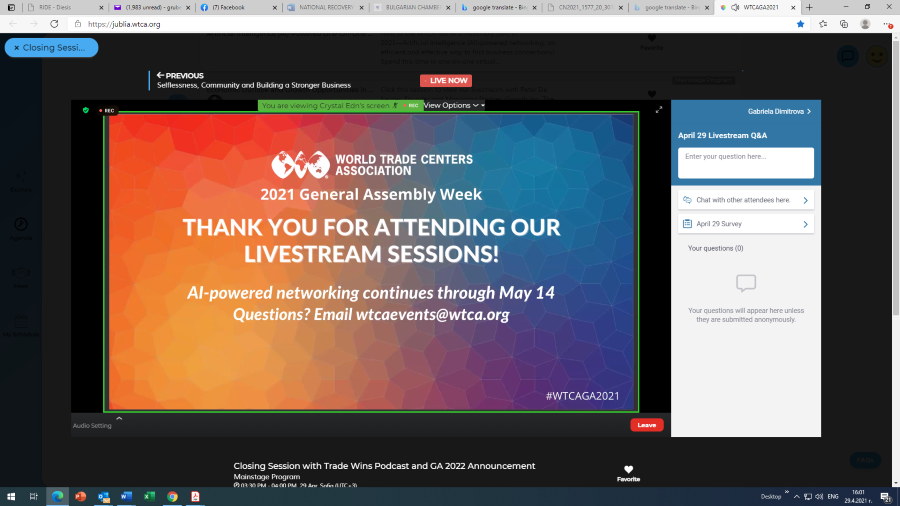The height and width of the screenshot is (506, 900).
Task: Open the favorites list icon
Action: pos(823,24)
